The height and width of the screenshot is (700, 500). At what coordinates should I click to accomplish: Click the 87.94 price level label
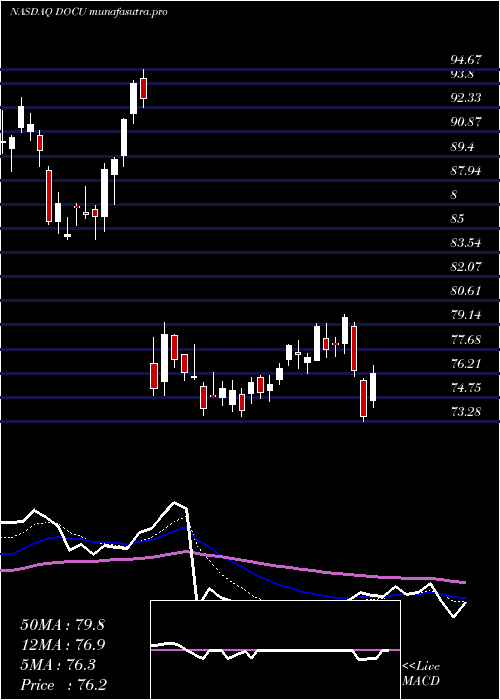point(466,171)
